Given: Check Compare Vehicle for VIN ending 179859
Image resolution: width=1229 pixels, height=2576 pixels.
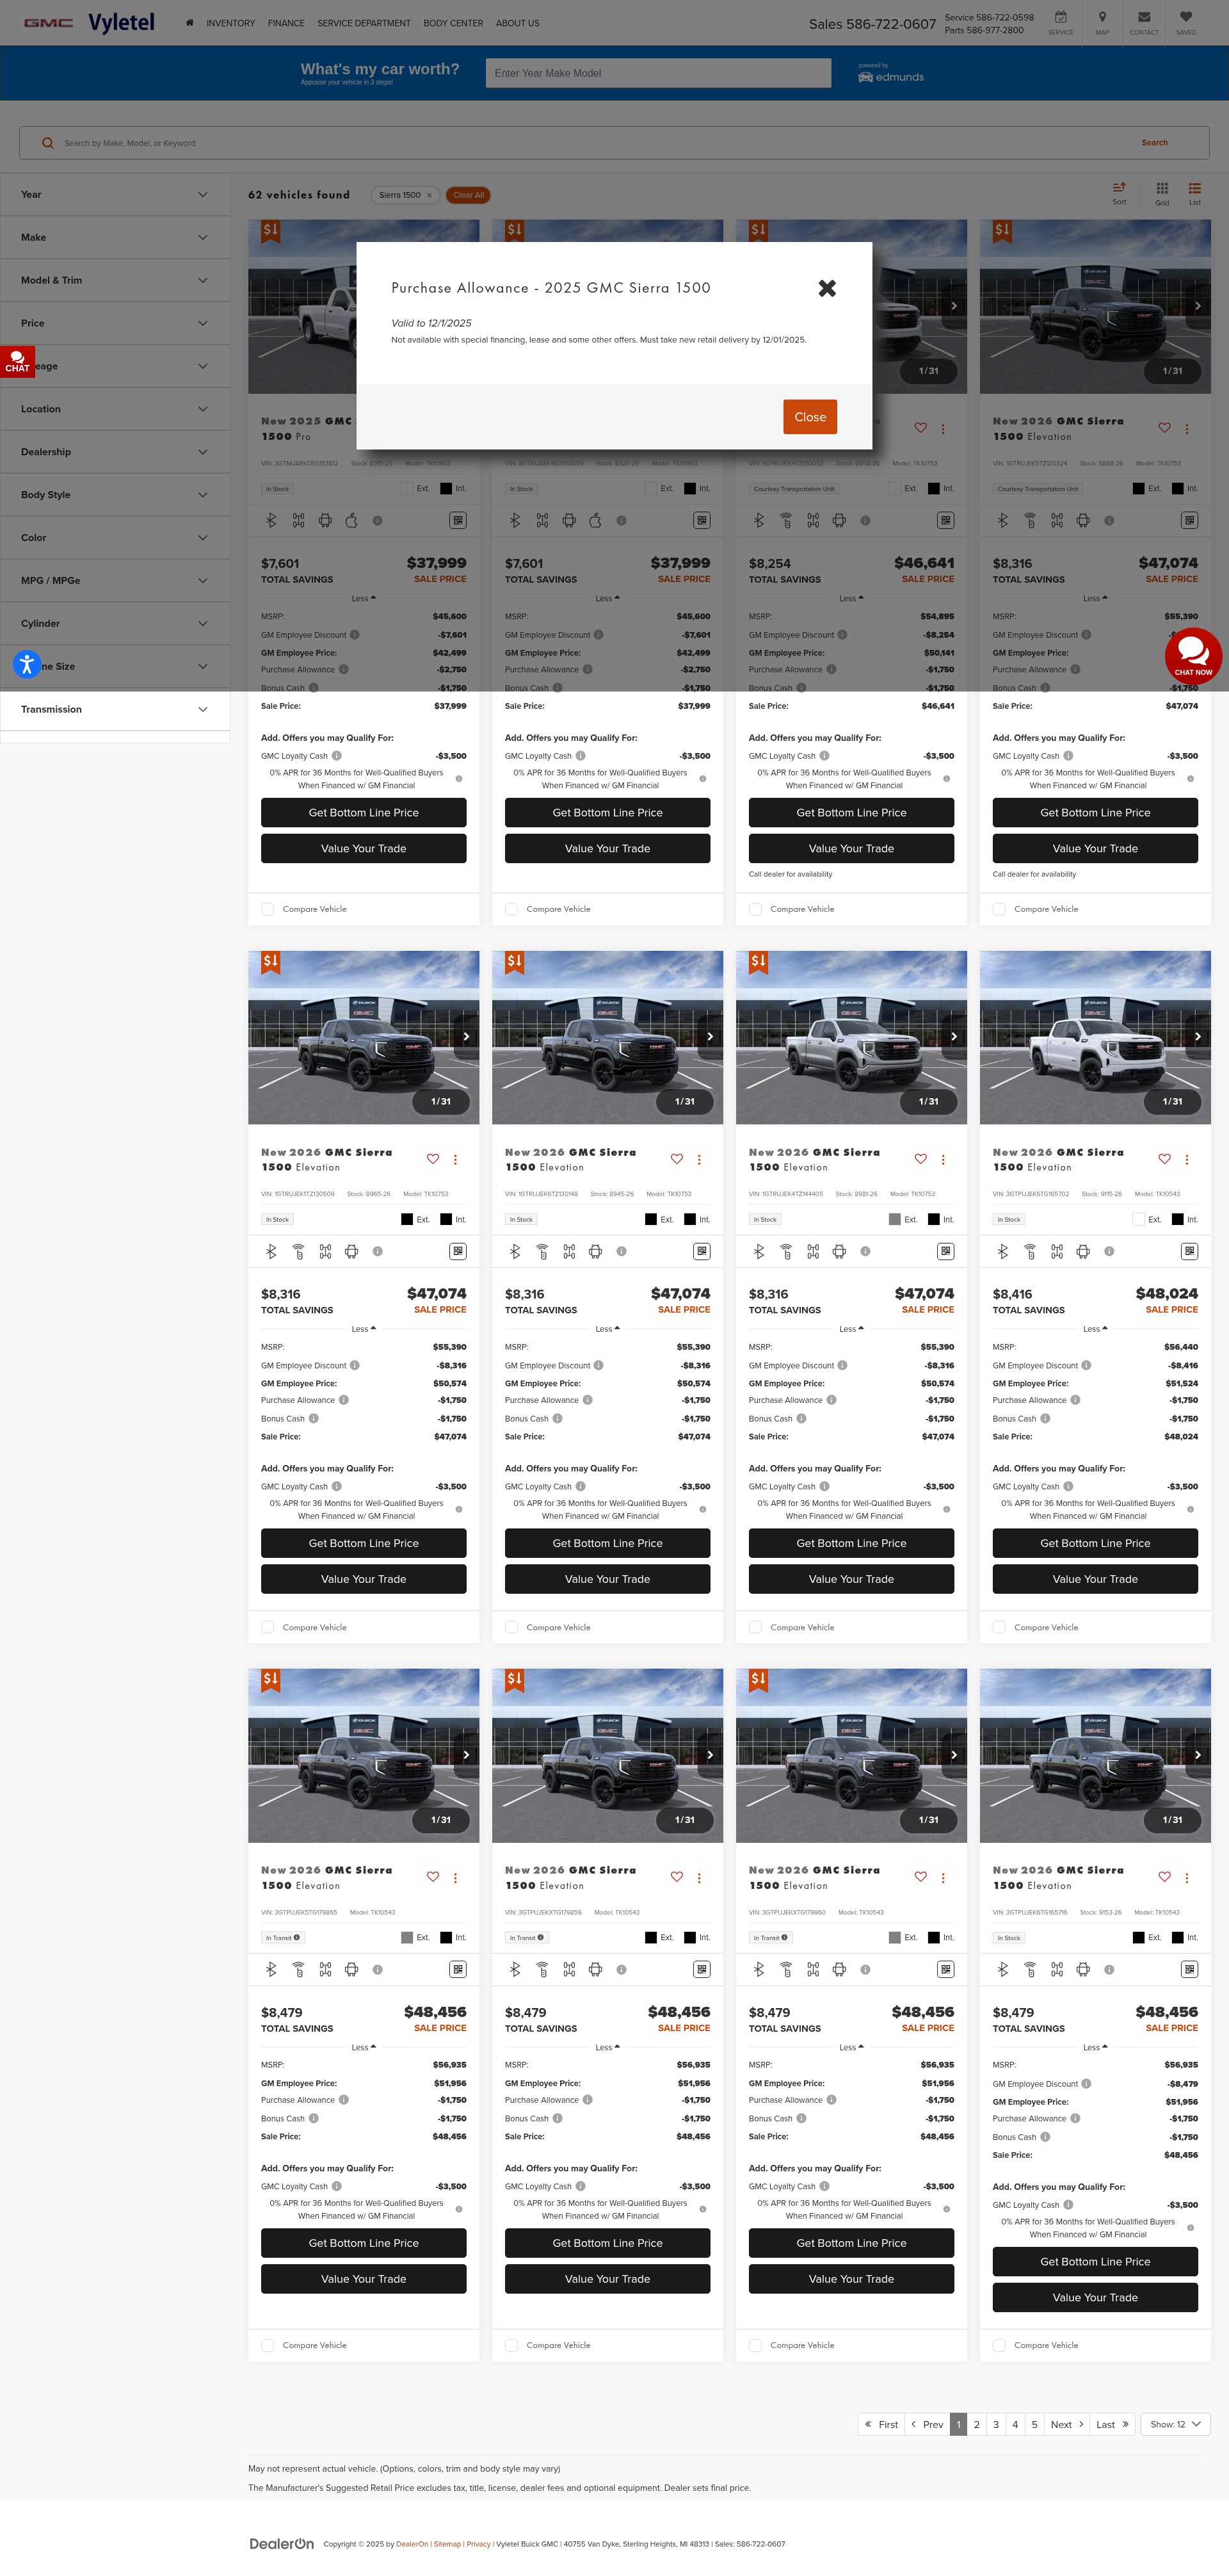Looking at the screenshot, I should point(512,2345).
